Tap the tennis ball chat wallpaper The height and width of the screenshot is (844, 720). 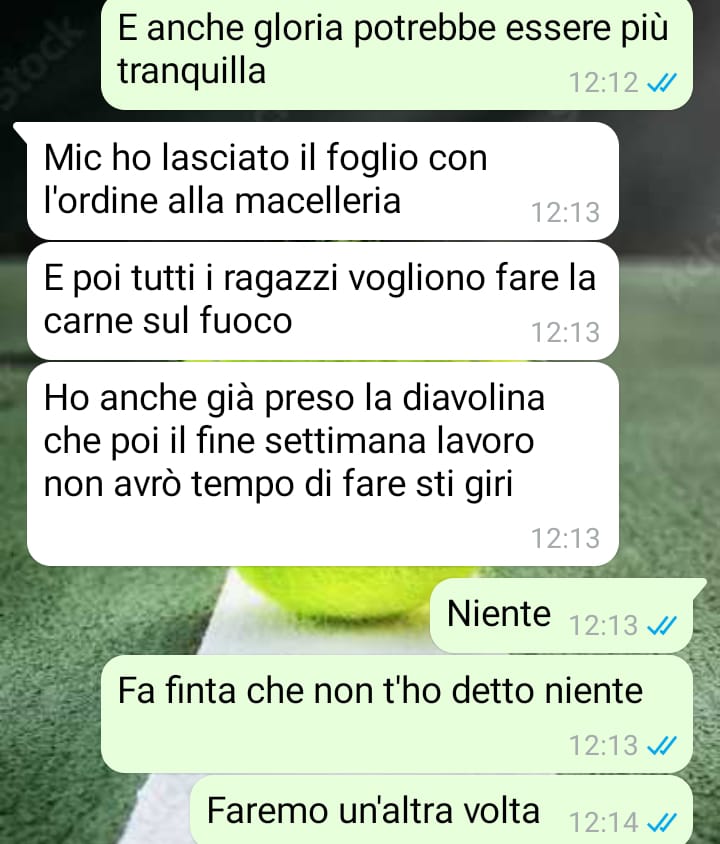coord(355,592)
